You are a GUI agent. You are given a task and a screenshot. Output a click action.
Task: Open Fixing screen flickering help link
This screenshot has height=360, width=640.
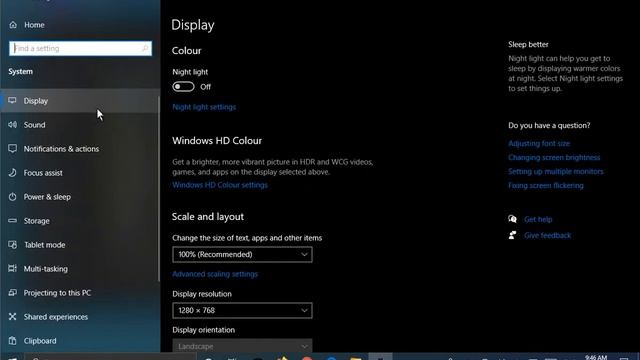546,185
